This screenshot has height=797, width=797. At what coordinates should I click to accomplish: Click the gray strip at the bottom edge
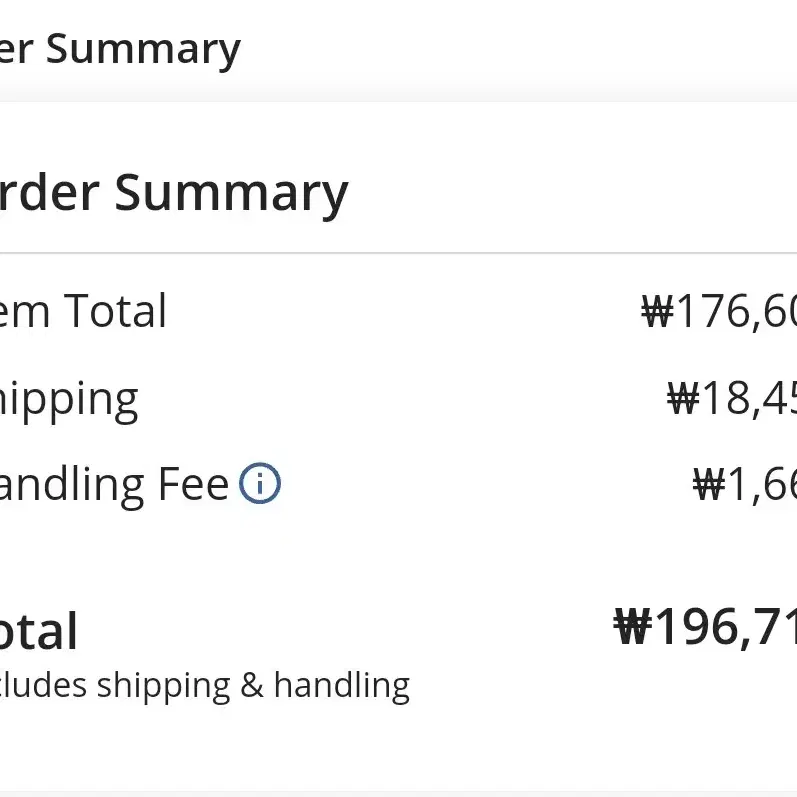click(398, 793)
